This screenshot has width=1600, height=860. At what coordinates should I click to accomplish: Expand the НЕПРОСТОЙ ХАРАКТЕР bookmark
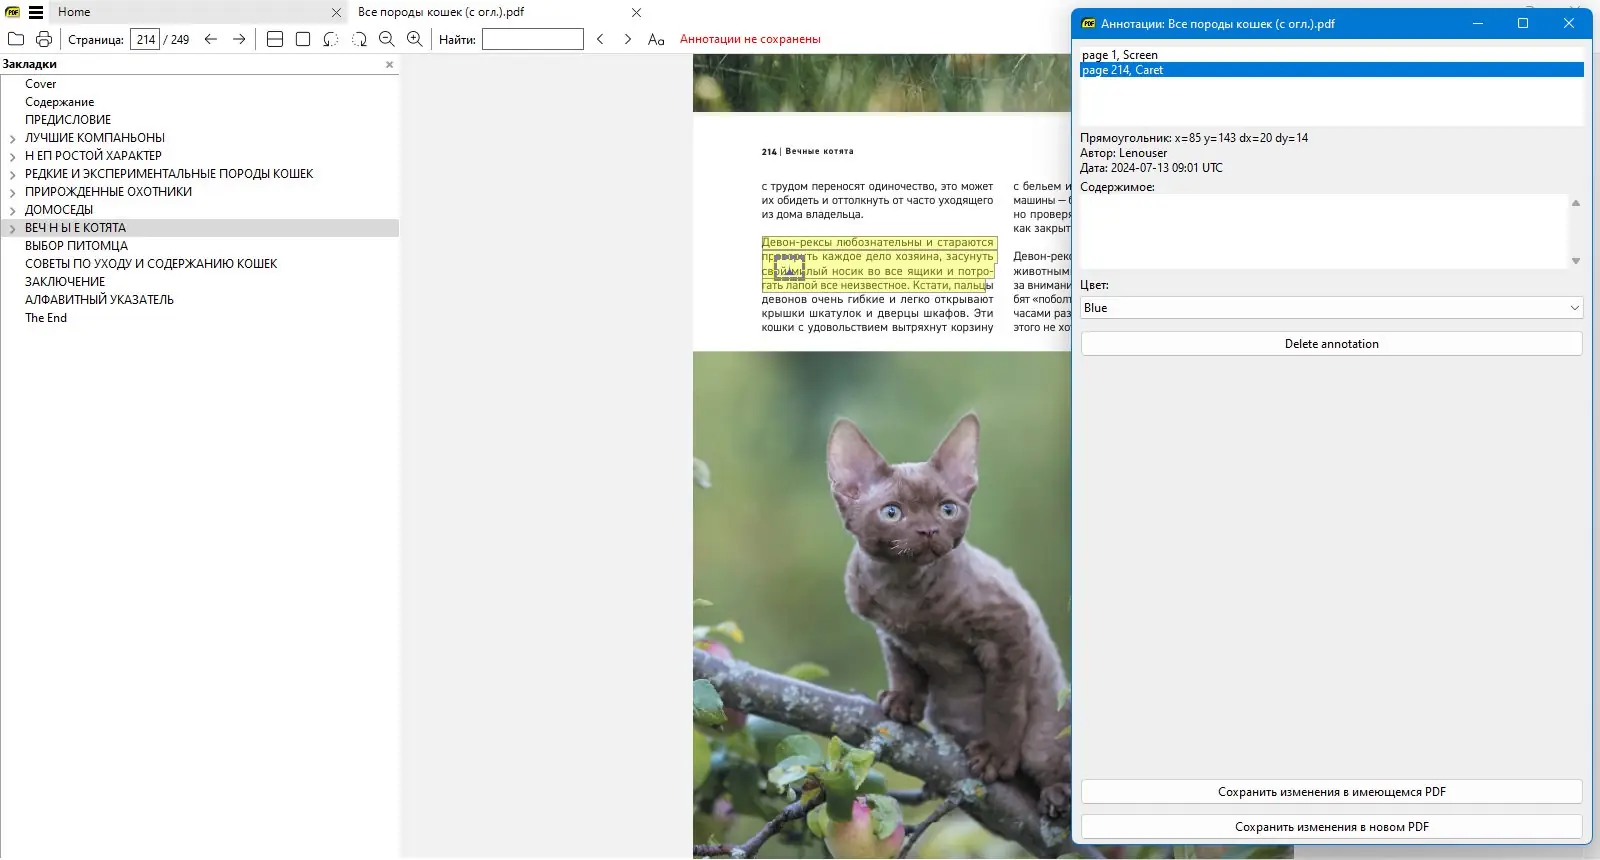13,157
